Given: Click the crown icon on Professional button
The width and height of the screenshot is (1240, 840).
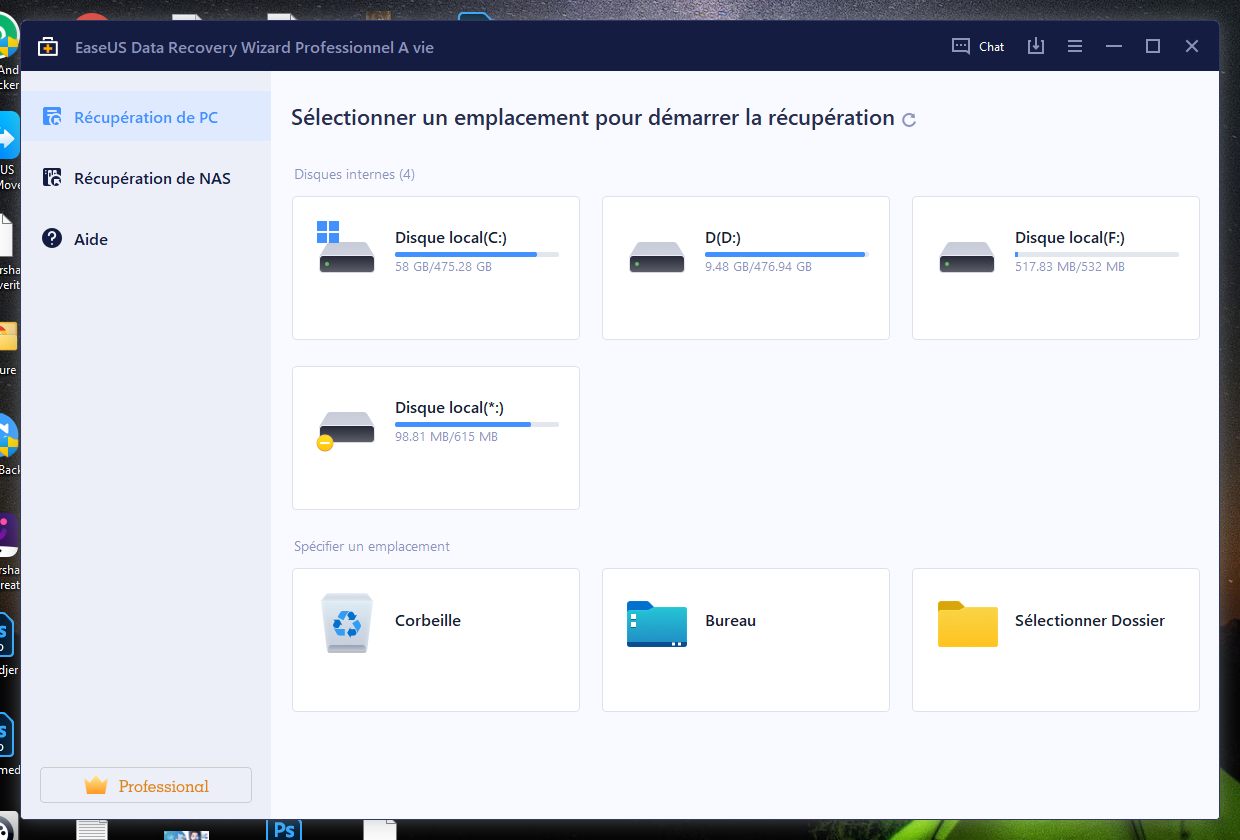Looking at the screenshot, I should (96, 786).
